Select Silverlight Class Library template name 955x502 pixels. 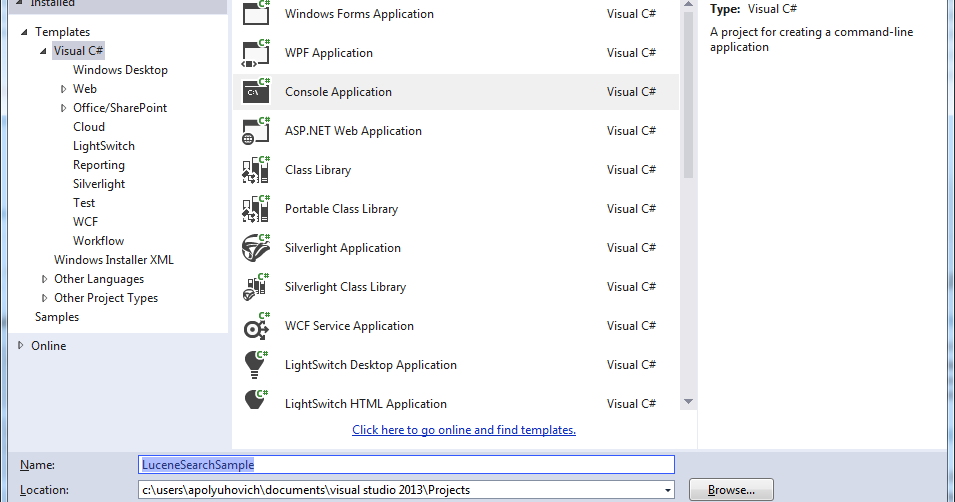(x=345, y=287)
